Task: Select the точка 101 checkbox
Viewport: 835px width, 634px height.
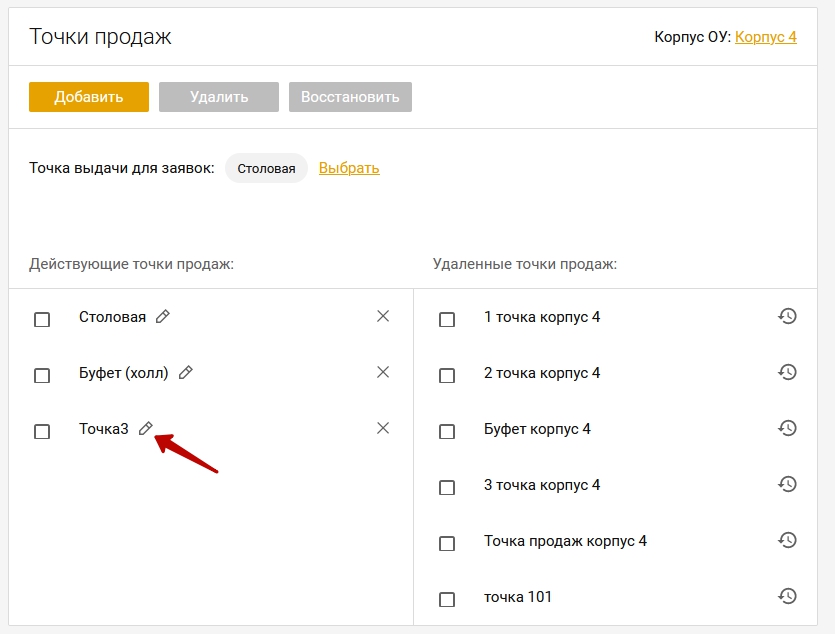Action: (447, 599)
